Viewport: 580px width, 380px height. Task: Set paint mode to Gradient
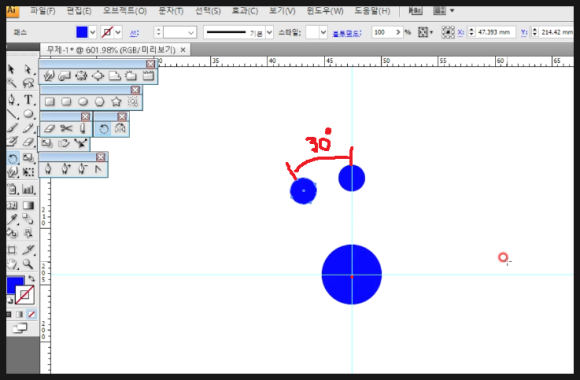pos(20,314)
